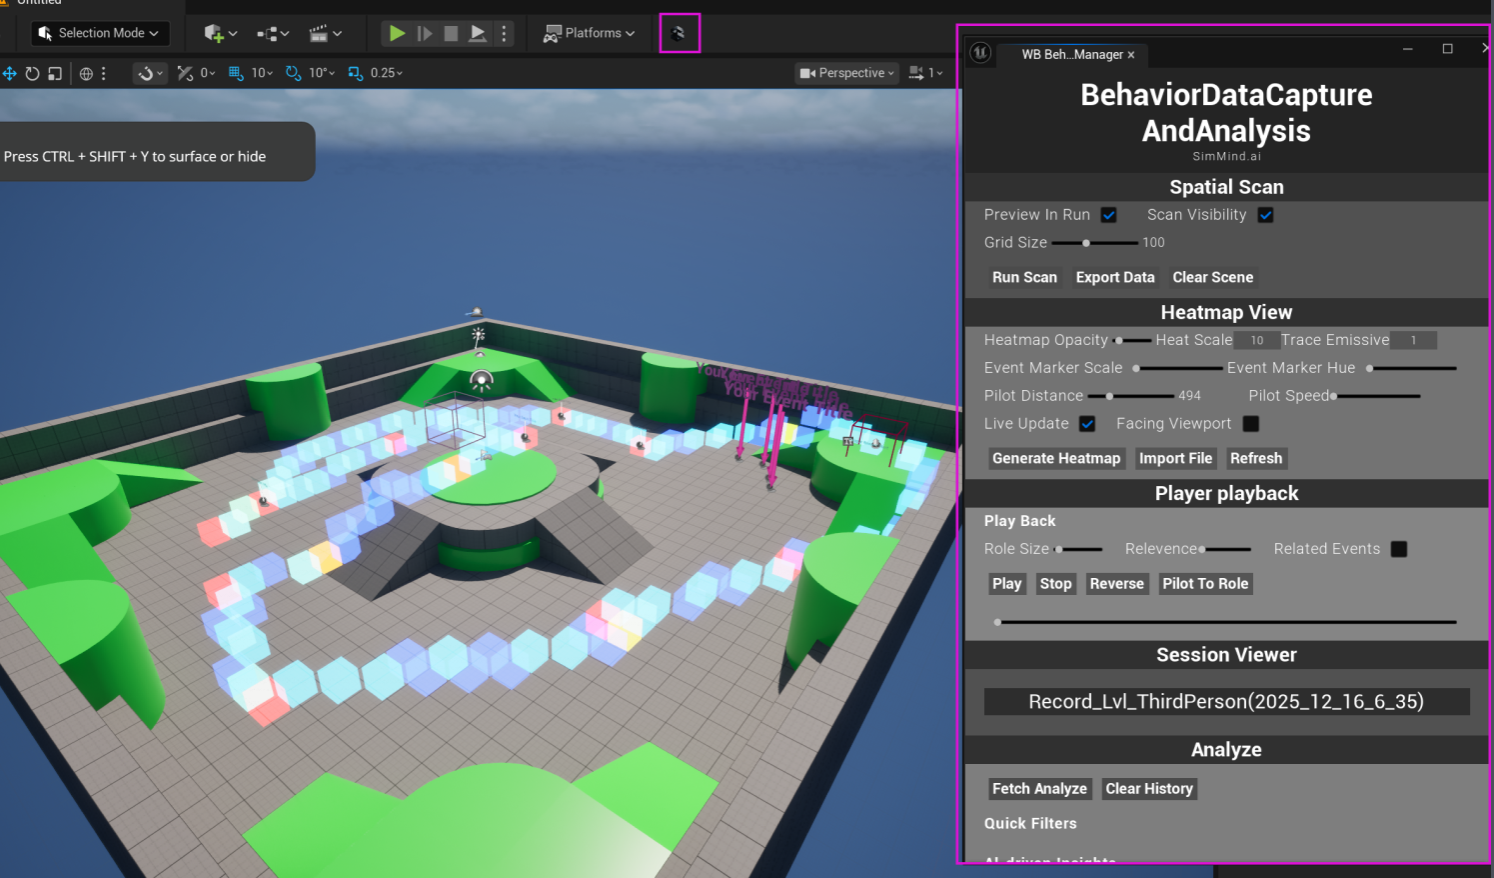Open the Cinematics clapperboard icon
The image size is (1494, 878).
pyautogui.click(x=318, y=33)
